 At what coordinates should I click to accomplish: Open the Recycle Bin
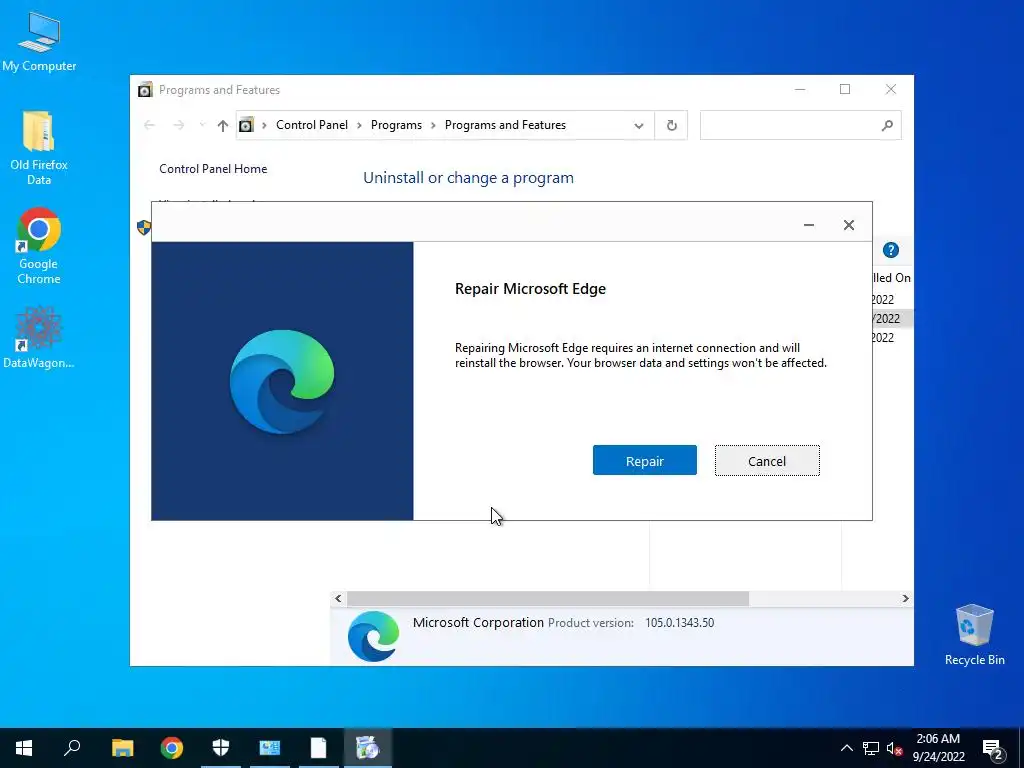(974, 635)
